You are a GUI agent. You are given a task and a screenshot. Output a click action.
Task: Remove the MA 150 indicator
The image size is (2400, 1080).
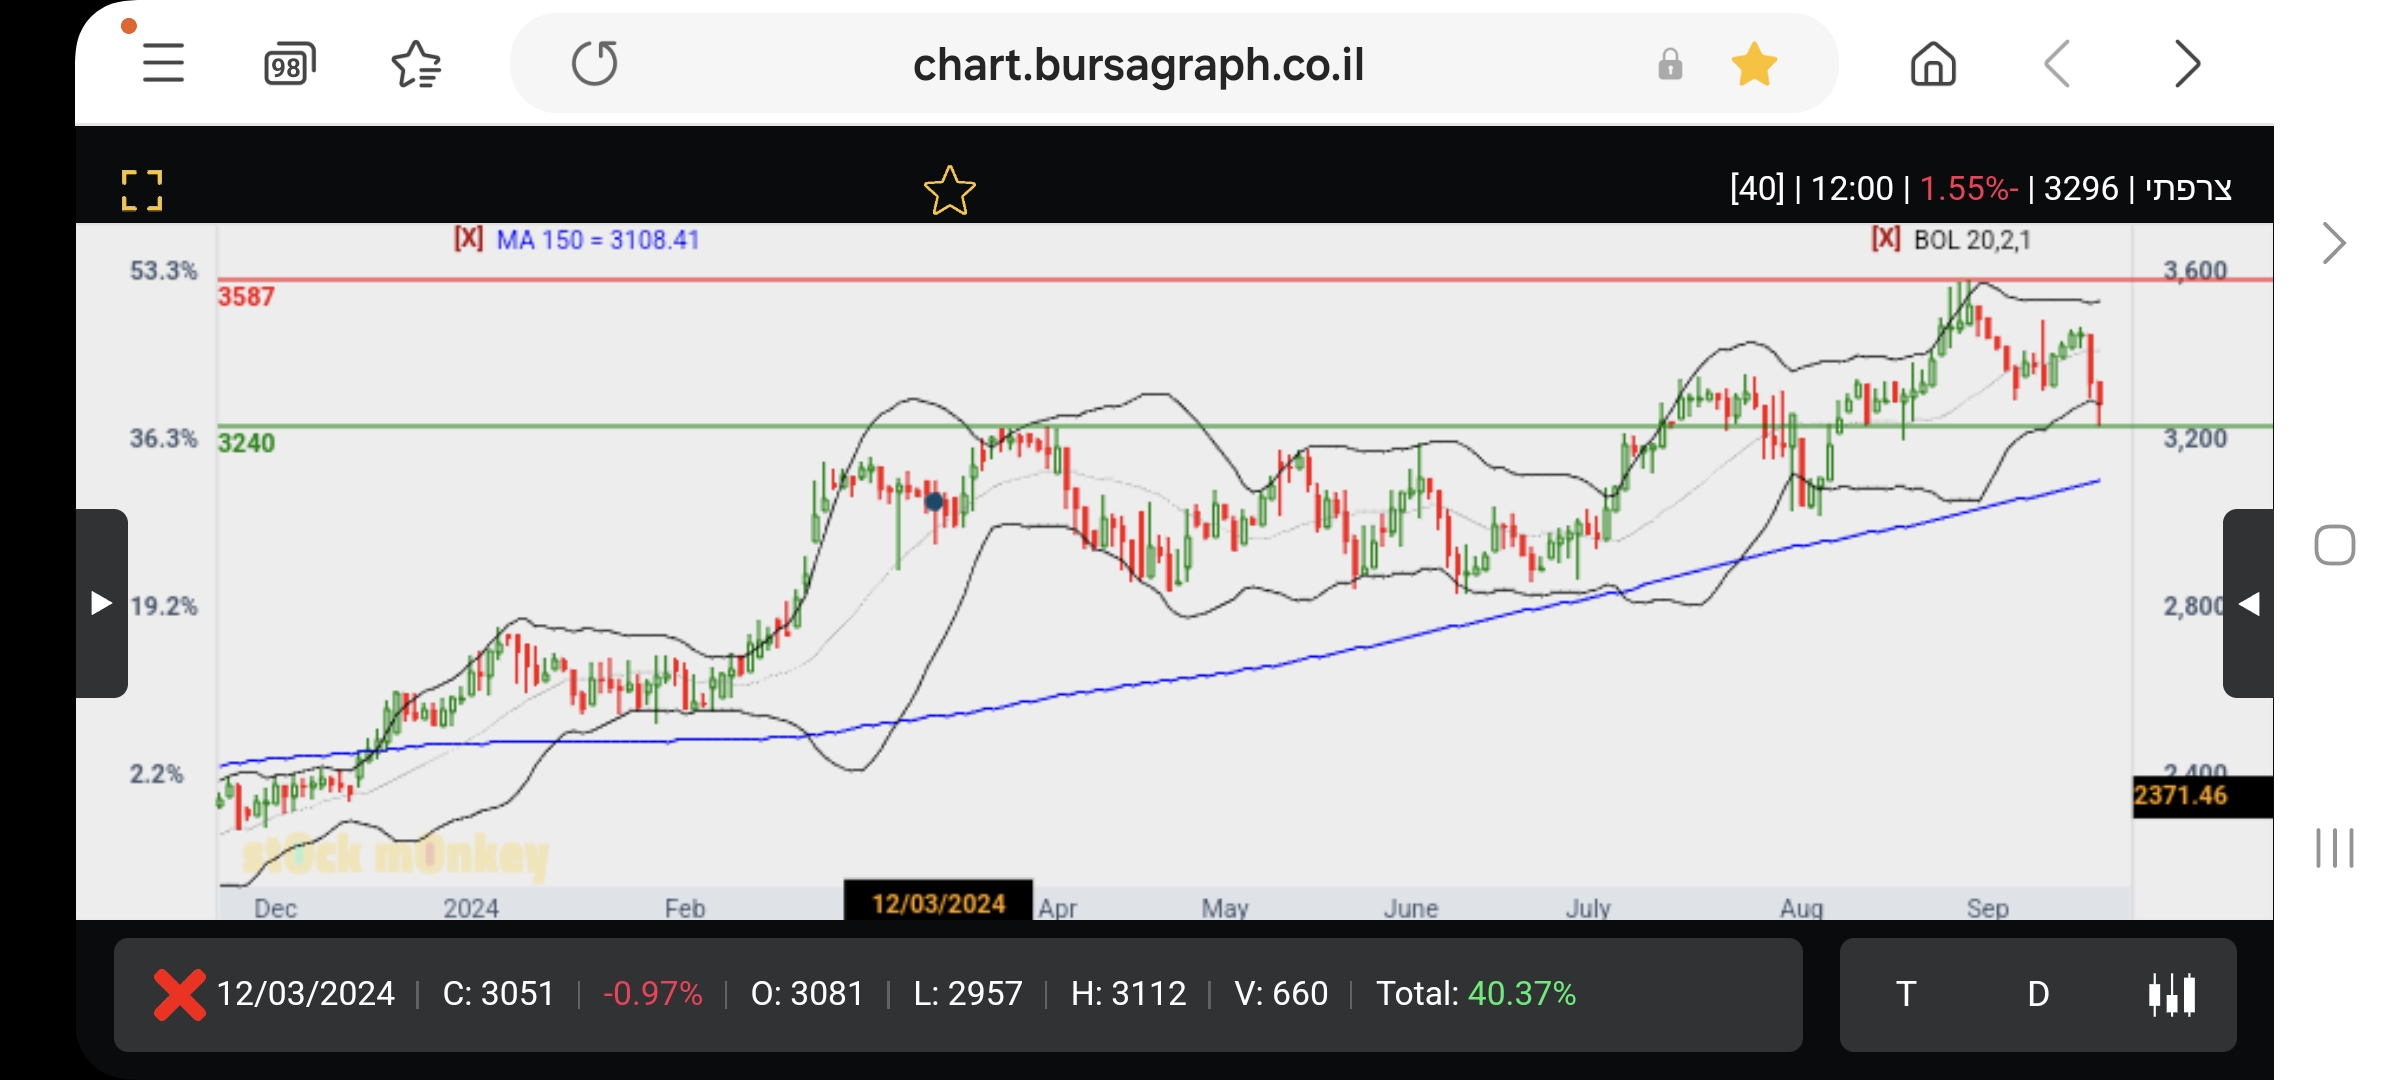[468, 239]
